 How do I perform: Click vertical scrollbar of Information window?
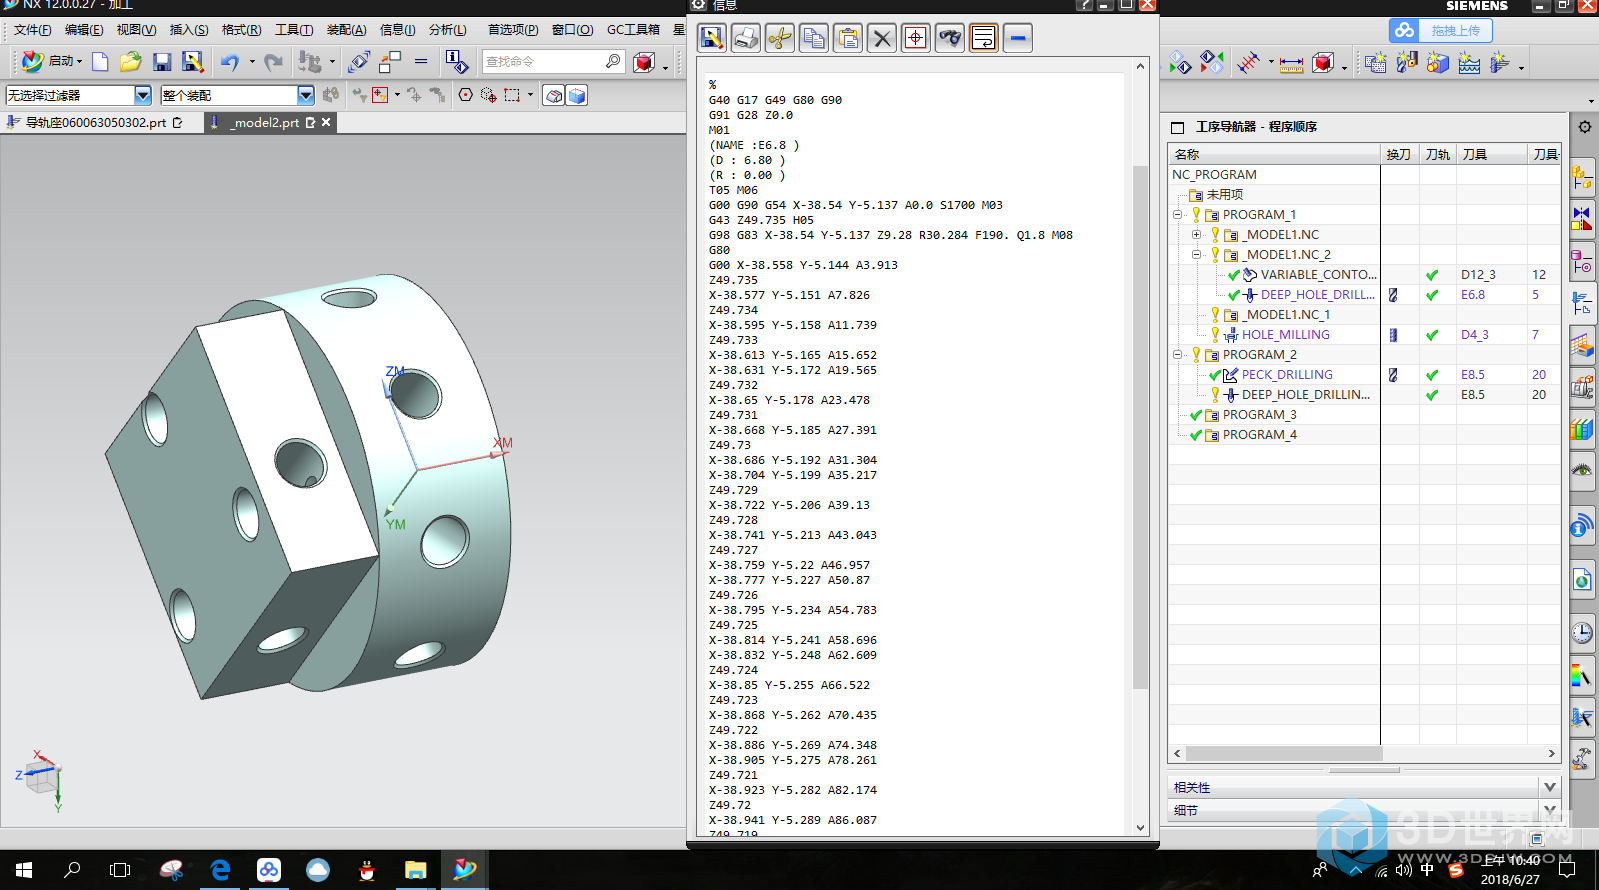(1140, 427)
